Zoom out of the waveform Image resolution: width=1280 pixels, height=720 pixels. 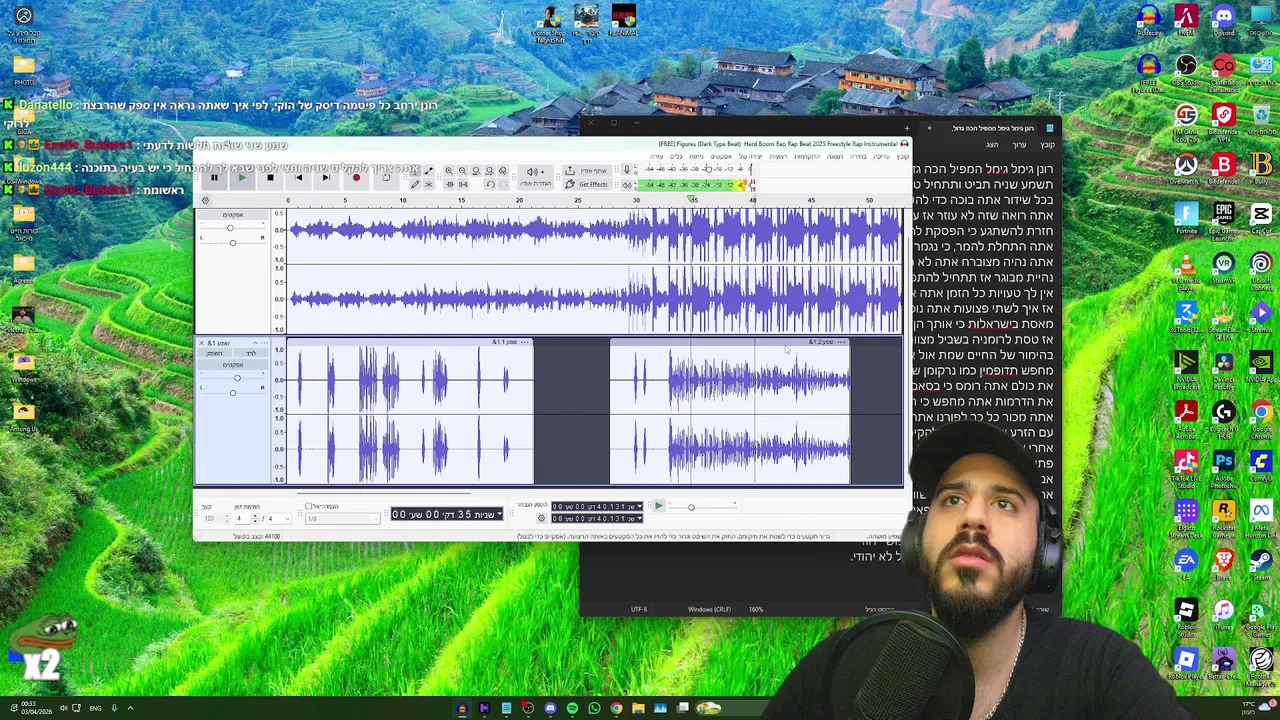462,171
